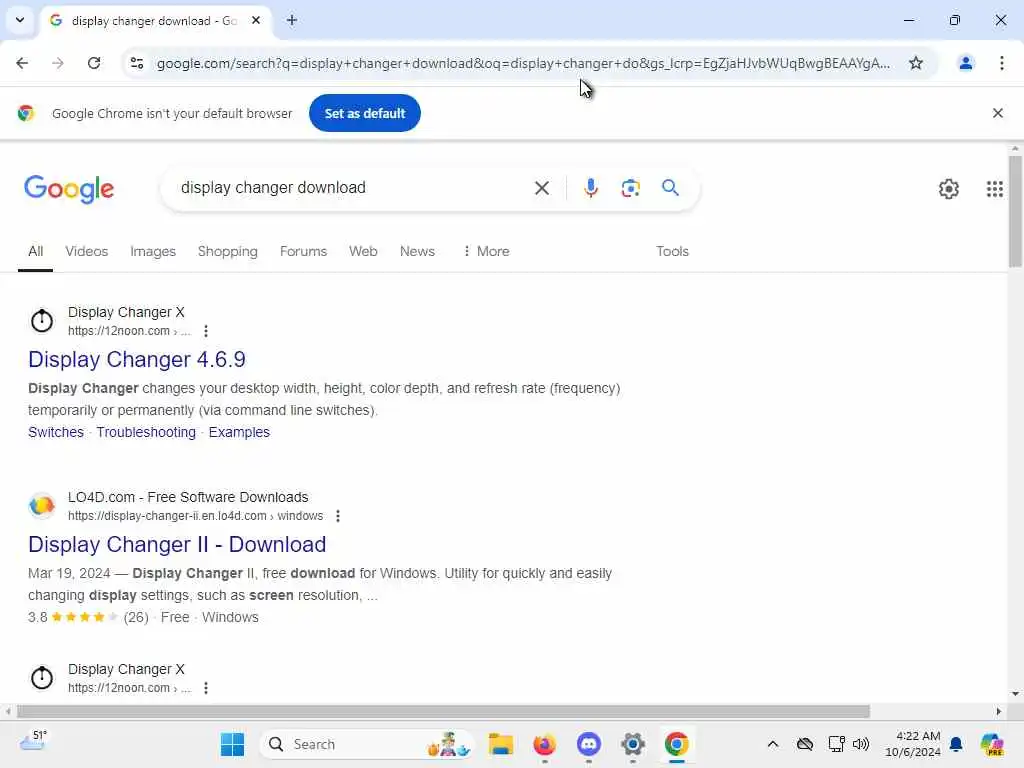Search by image with Google Lens

click(630, 188)
